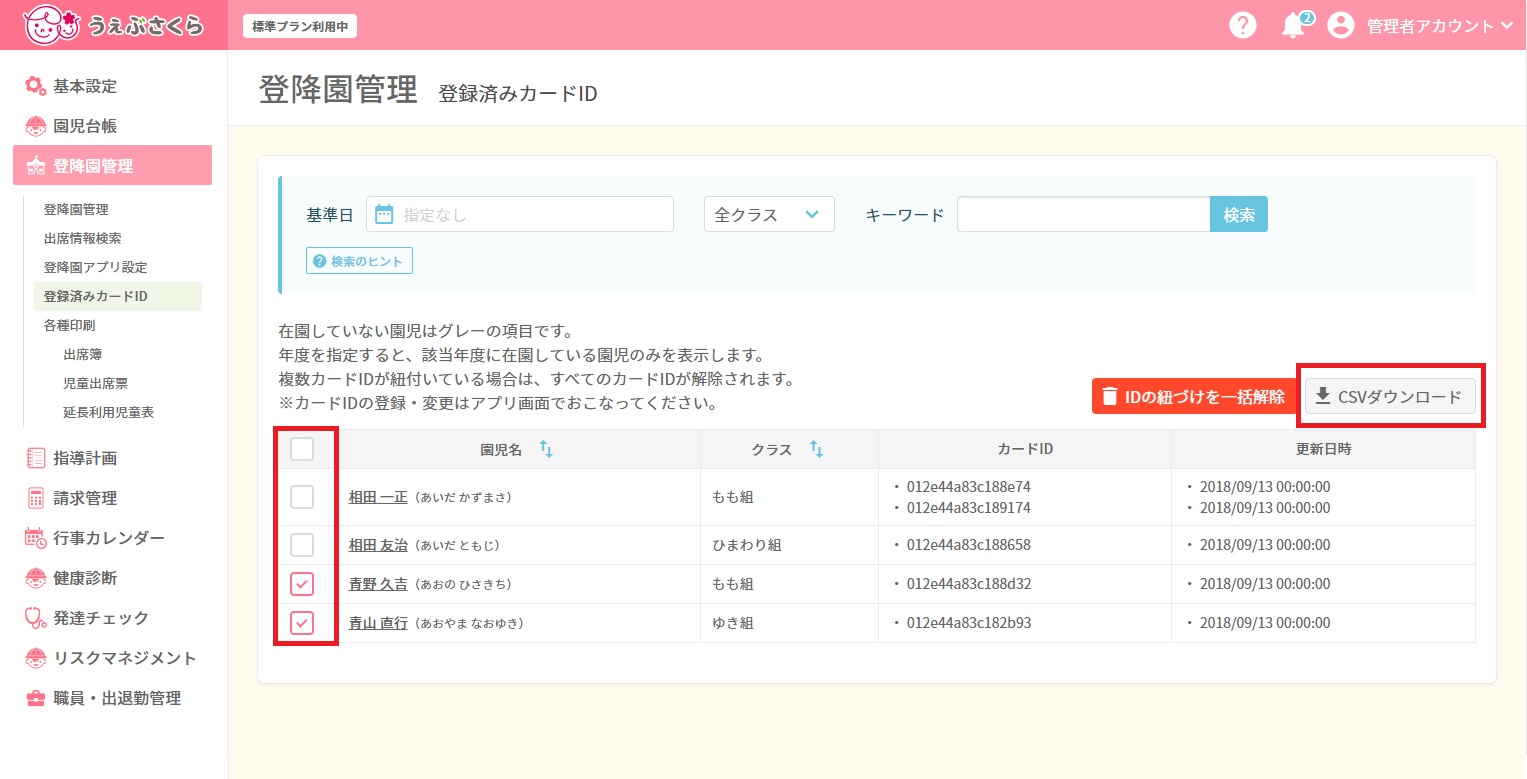Click the 更新日時 column header
The image size is (1527, 779).
point(1323,449)
